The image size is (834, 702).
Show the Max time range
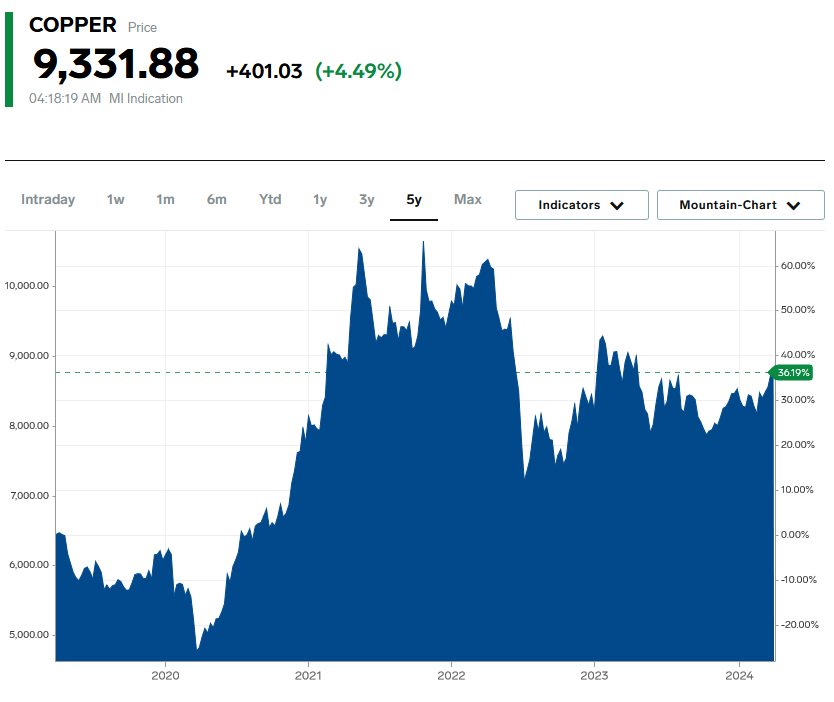[468, 199]
